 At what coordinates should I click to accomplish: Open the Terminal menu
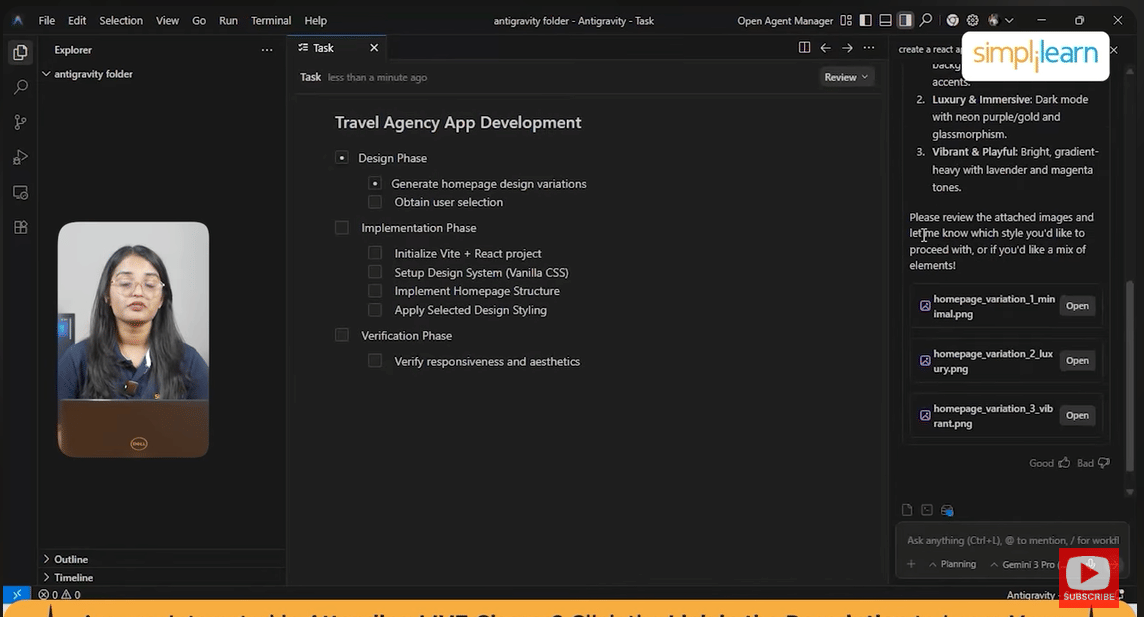coord(271,20)
